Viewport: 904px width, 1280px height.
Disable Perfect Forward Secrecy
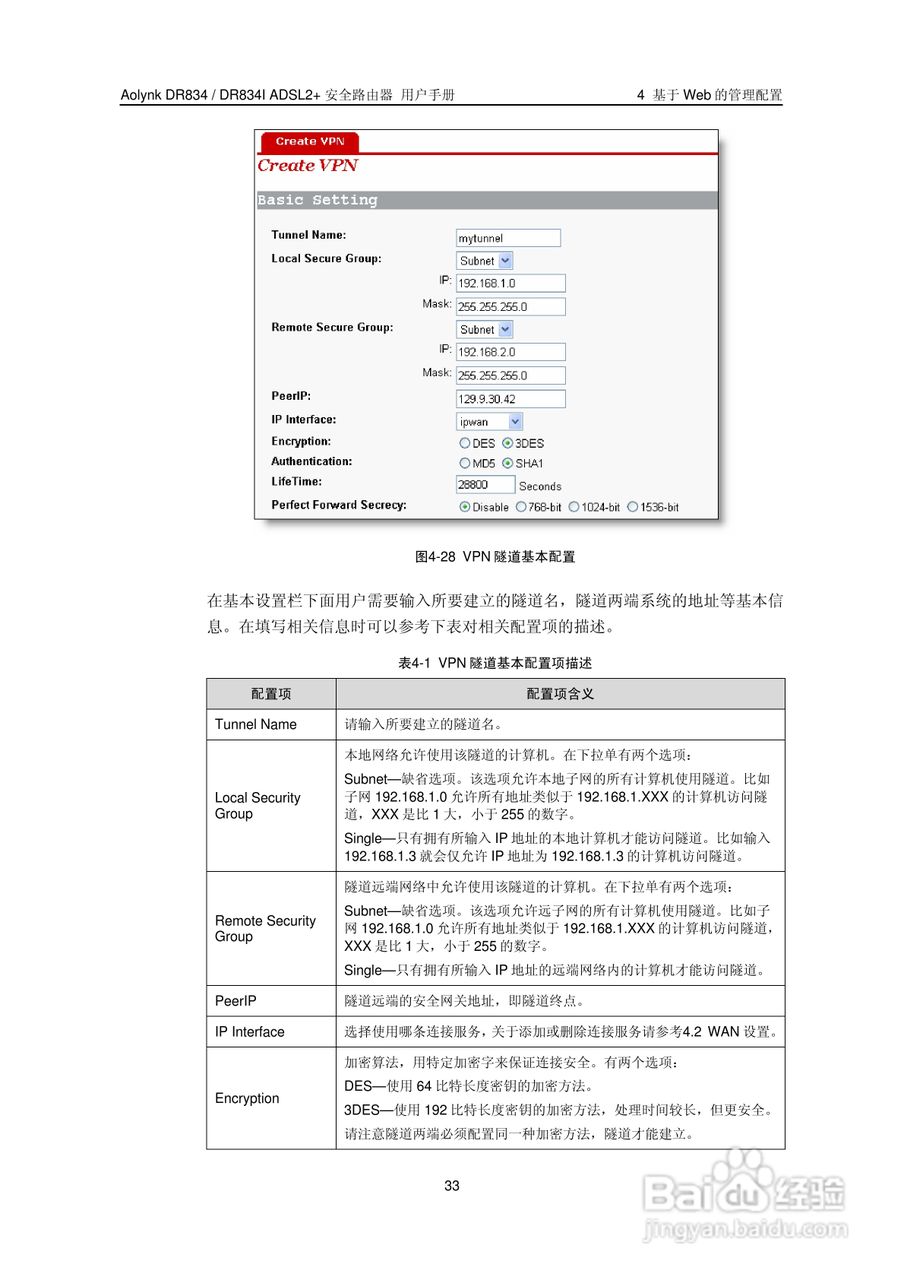(463, 505)
